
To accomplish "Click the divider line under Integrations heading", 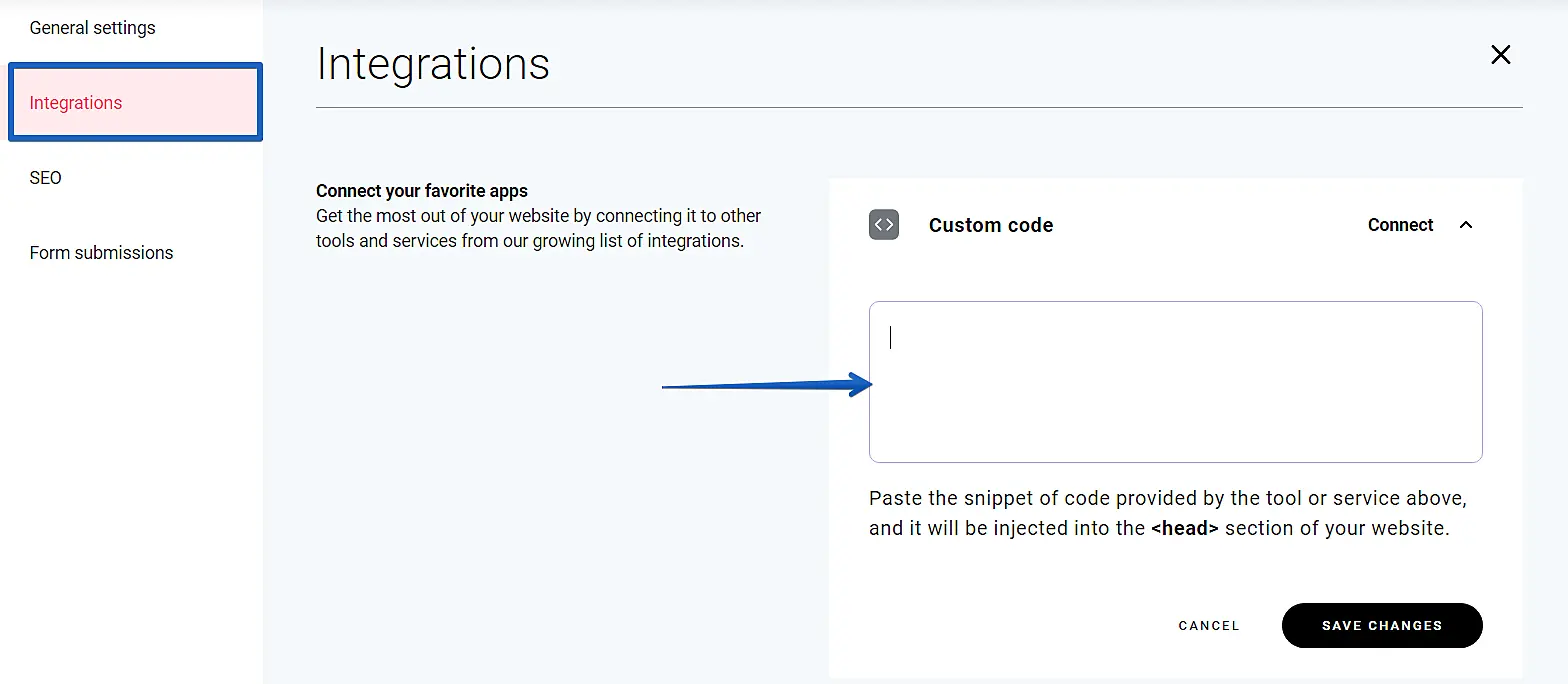I will (x=918, y=107).
